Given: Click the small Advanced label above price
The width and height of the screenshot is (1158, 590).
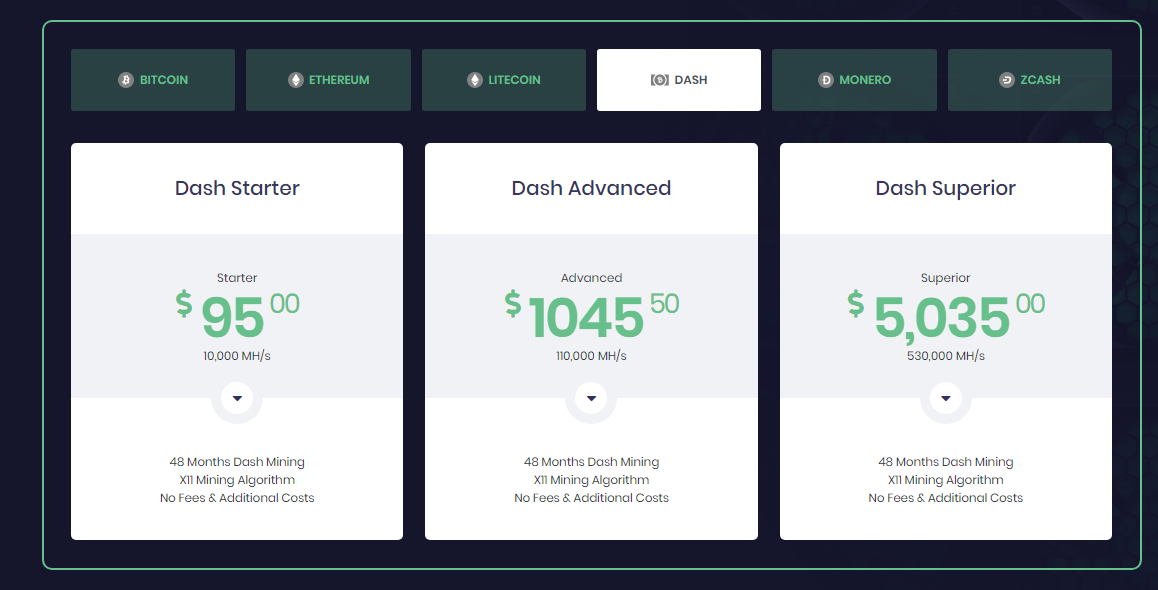Looking at the screenshot, I should pyautogui.click(x=591, y=278).
